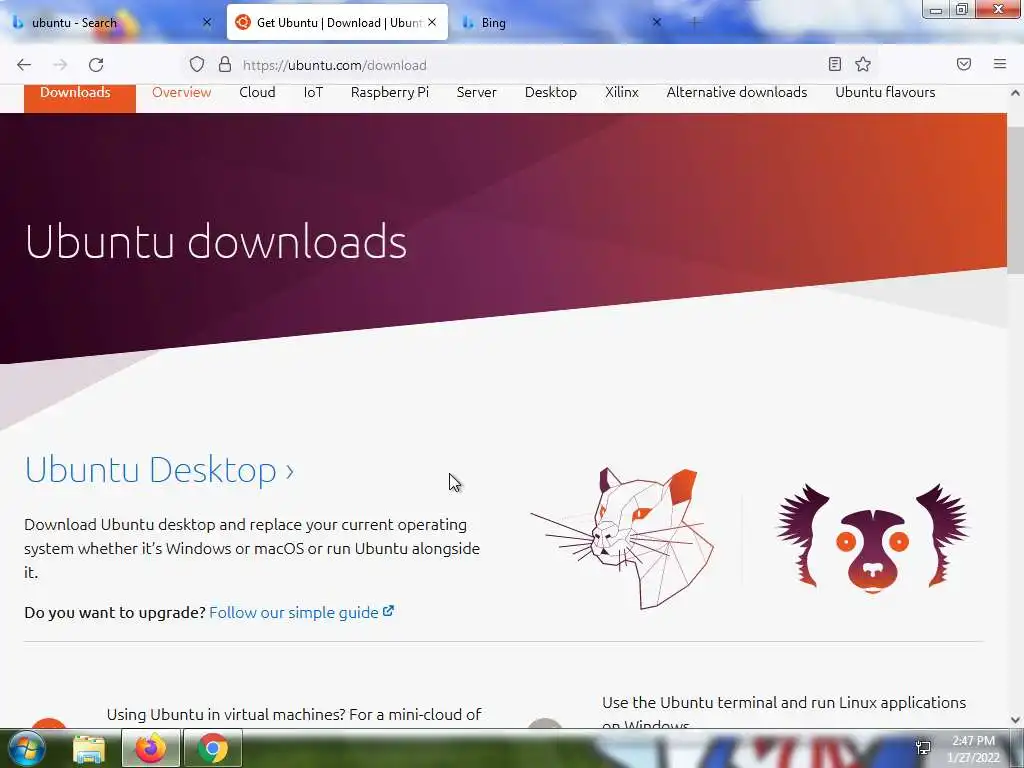Viewport: 1024px width, 768px height.
Task: Click the padlock site security icon
Action: [x=225, y=64]
